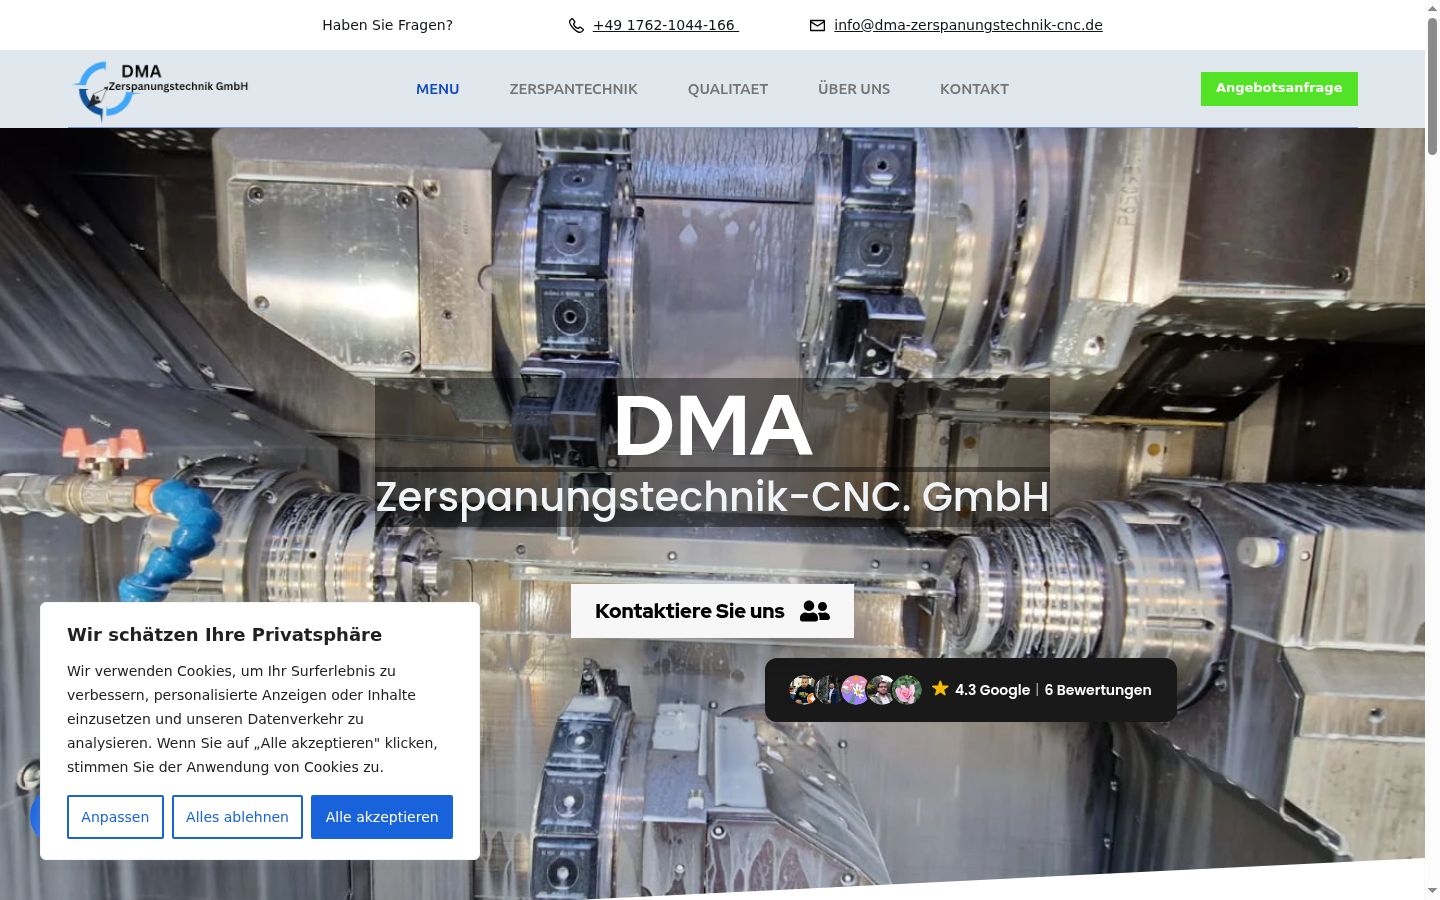1440x900 pixels.
Task: Click the Kontaktiere Sie uns button
Action: tap(712, 611)
